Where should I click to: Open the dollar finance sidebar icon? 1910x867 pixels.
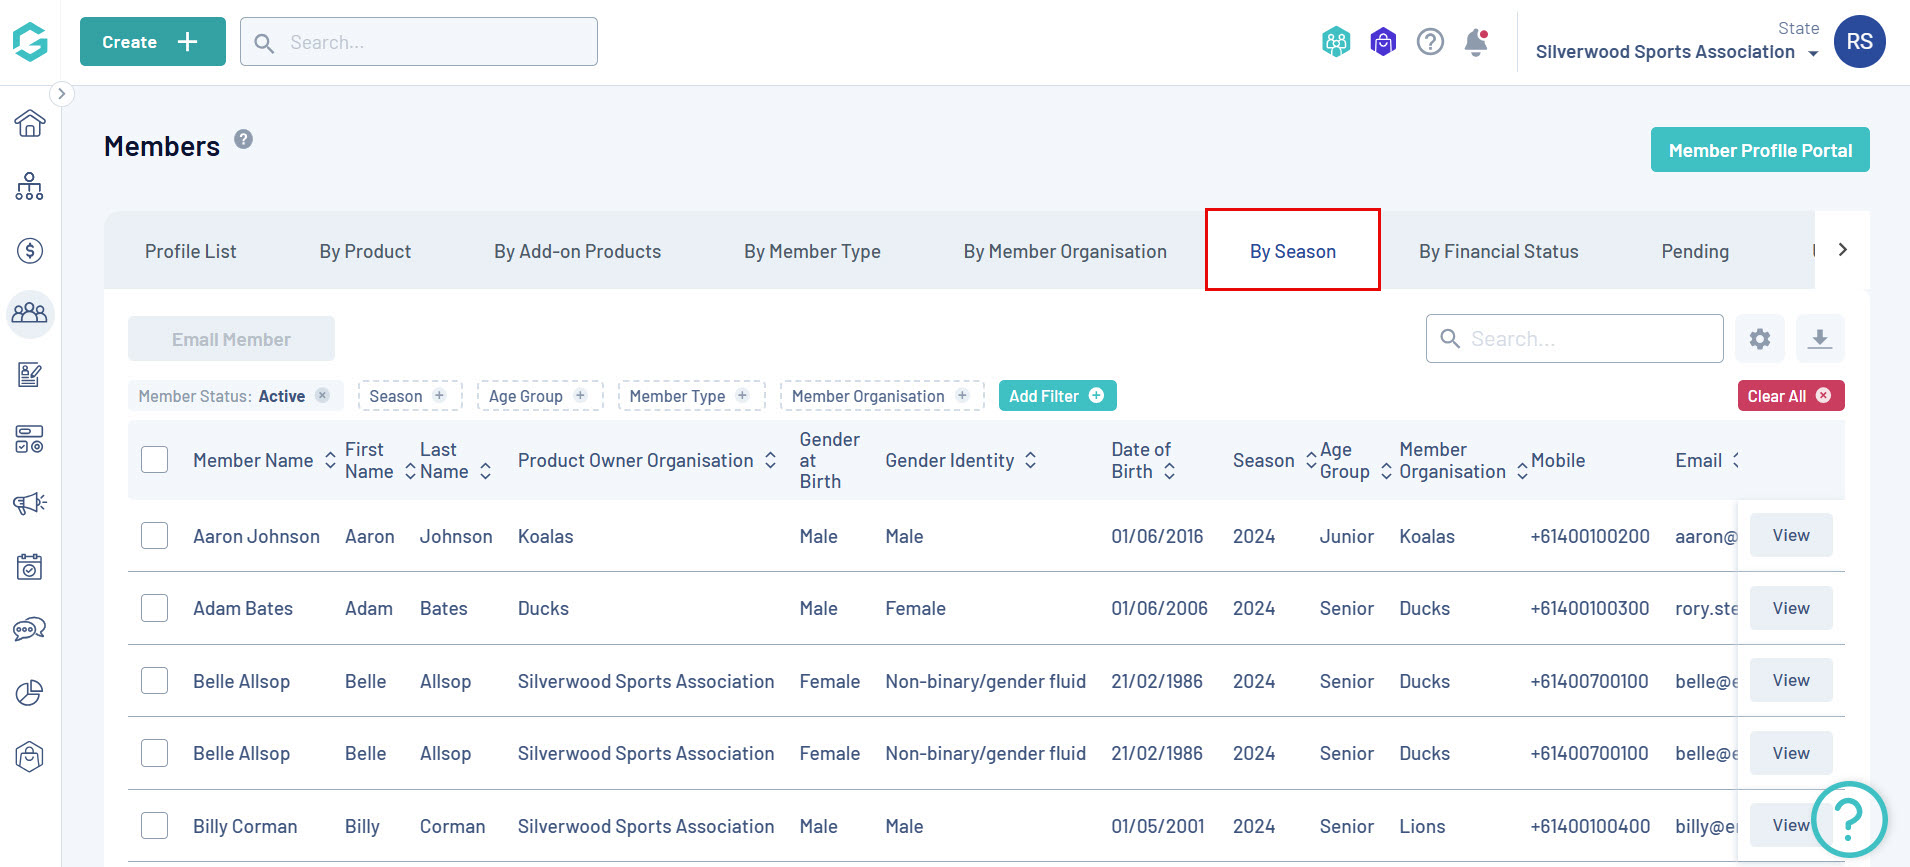pyautogui.click(x=30, y=250)
